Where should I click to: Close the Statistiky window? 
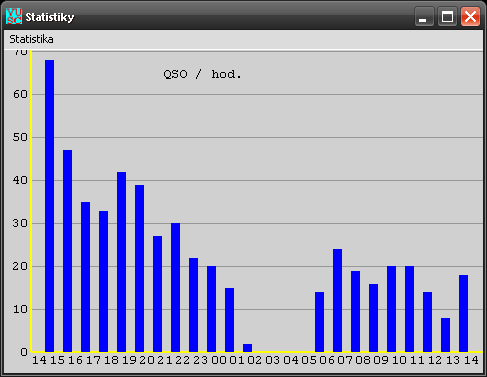tap(470, 16)
